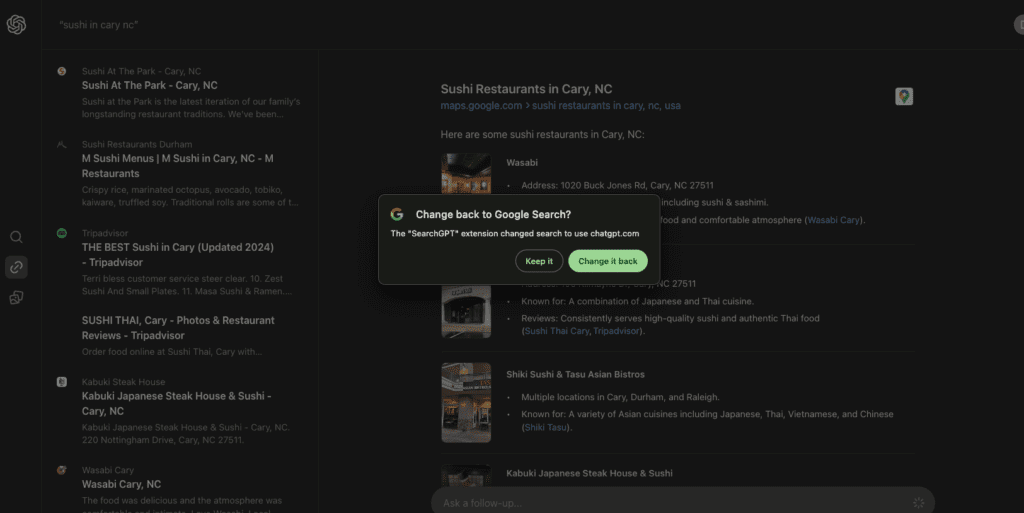Click the Wasabi Cary favicon

(61, 470)
